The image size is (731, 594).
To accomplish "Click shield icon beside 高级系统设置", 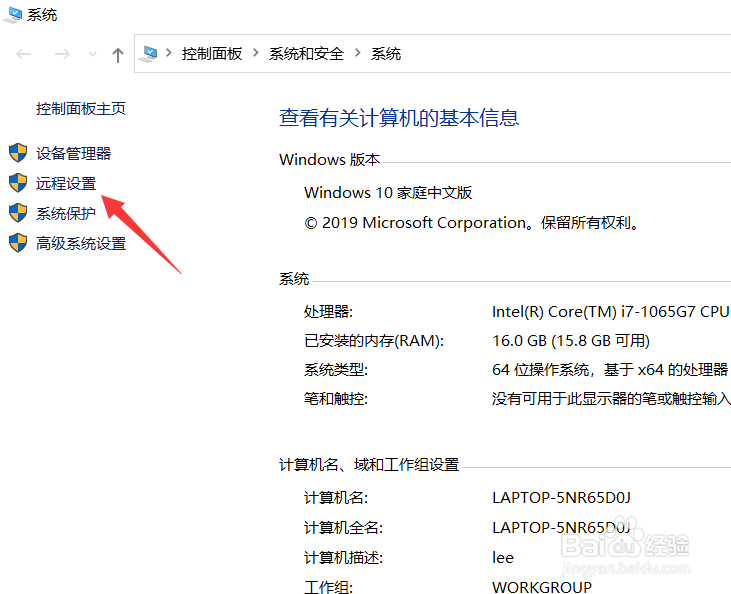I will click(x=18, y=243).
